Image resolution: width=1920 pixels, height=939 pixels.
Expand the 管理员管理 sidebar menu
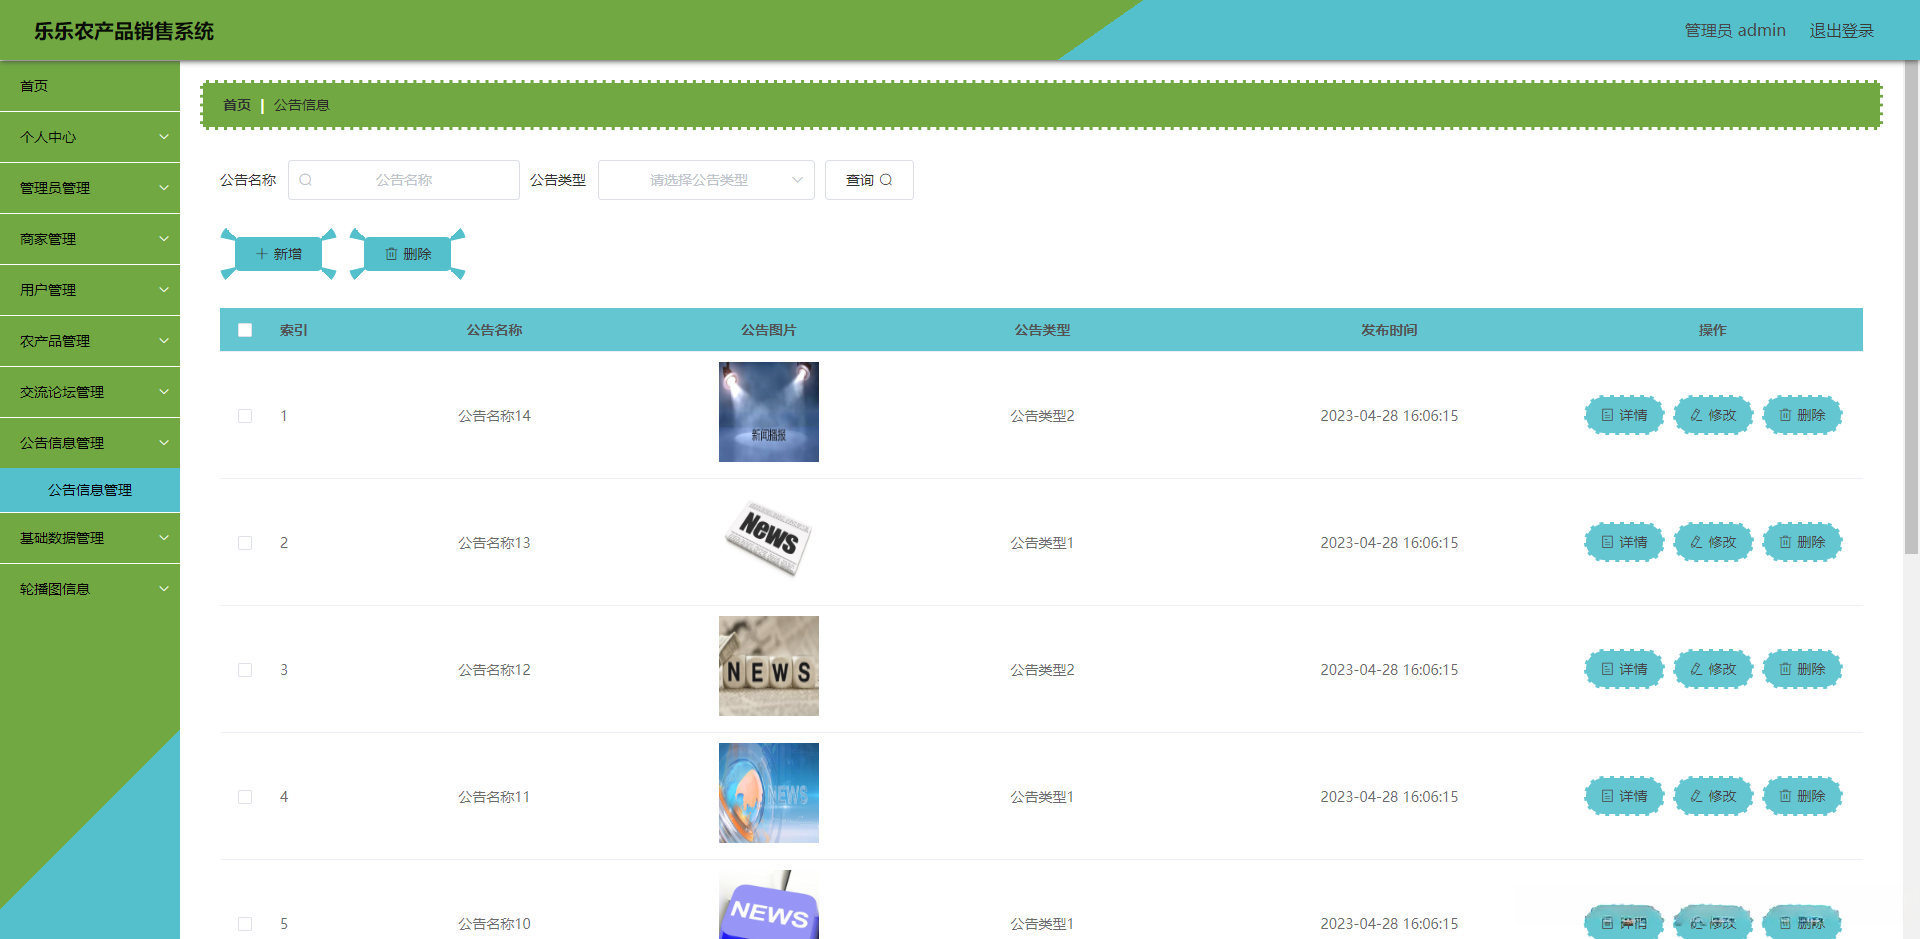click(x=90, y=188)
